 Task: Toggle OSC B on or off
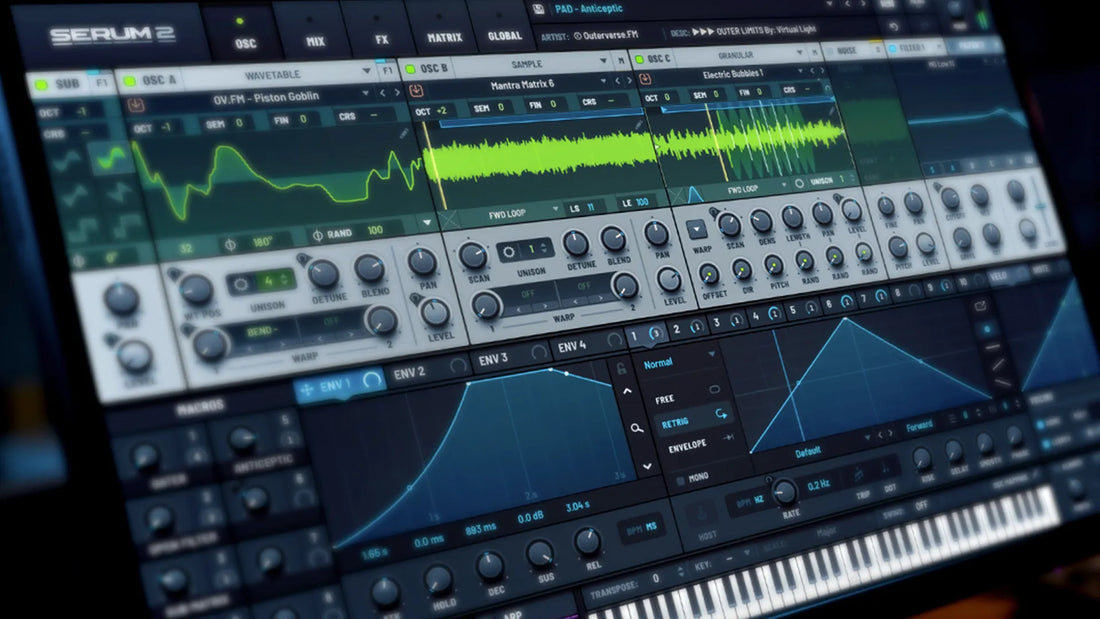pos(410,69)
